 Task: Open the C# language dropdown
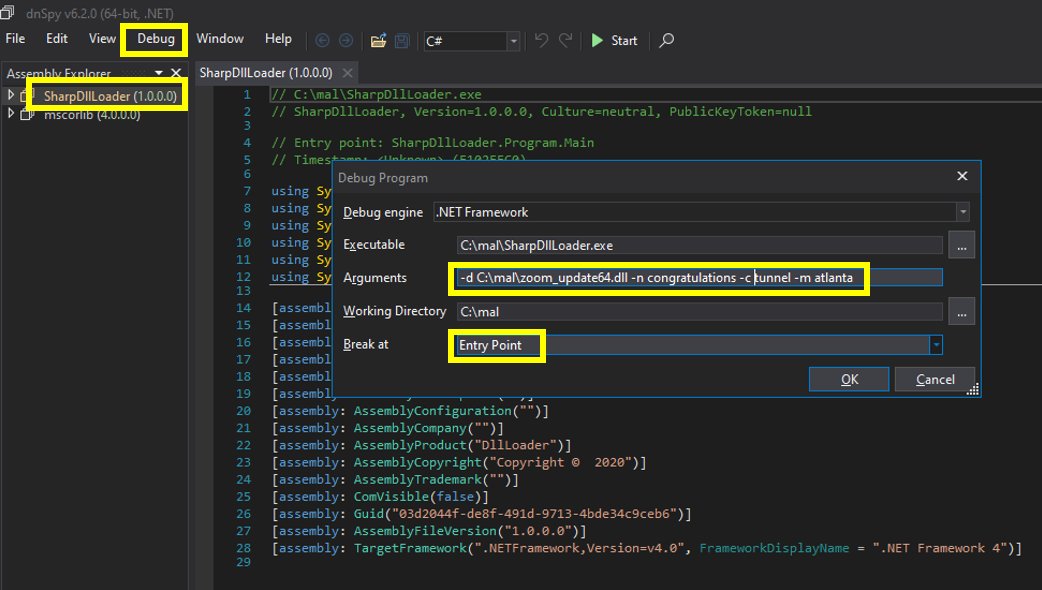click(472, 41)
